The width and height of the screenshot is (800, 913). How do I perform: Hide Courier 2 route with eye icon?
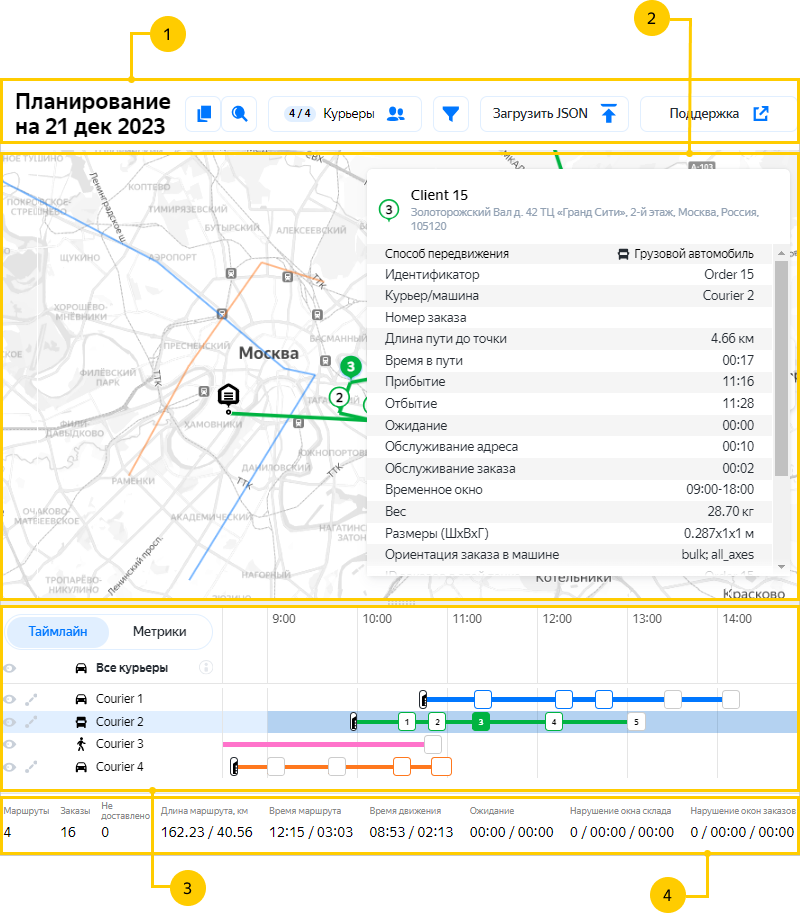(11, 721)
